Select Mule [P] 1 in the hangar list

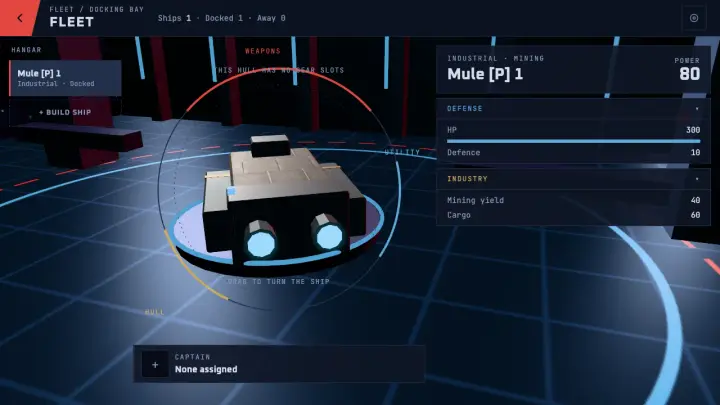[65, 78]
